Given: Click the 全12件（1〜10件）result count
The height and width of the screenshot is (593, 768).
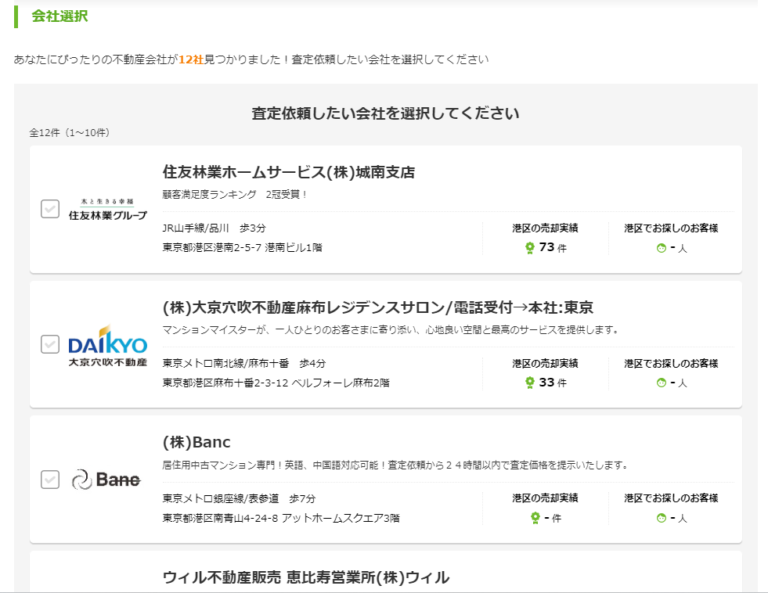Looking at the screenshot, I should click(69, 133).
